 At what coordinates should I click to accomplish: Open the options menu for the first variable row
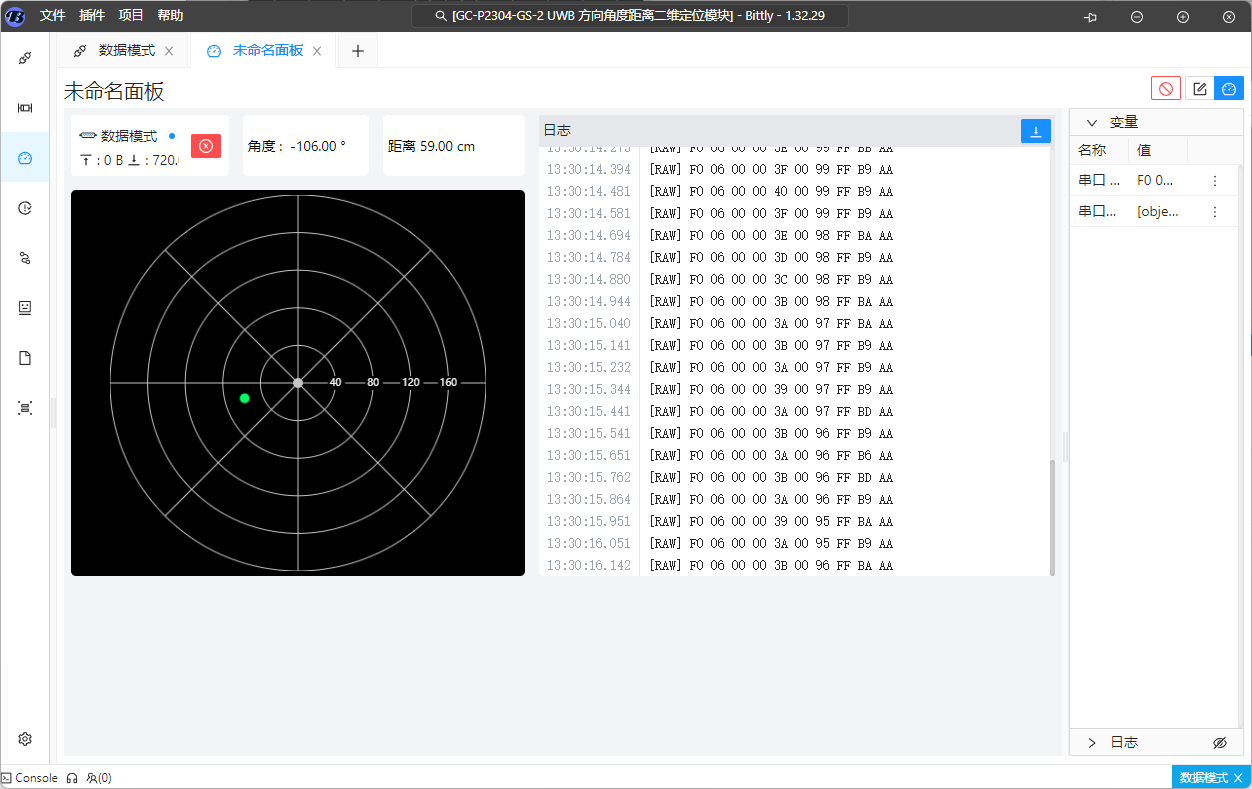click(1215, 181)
